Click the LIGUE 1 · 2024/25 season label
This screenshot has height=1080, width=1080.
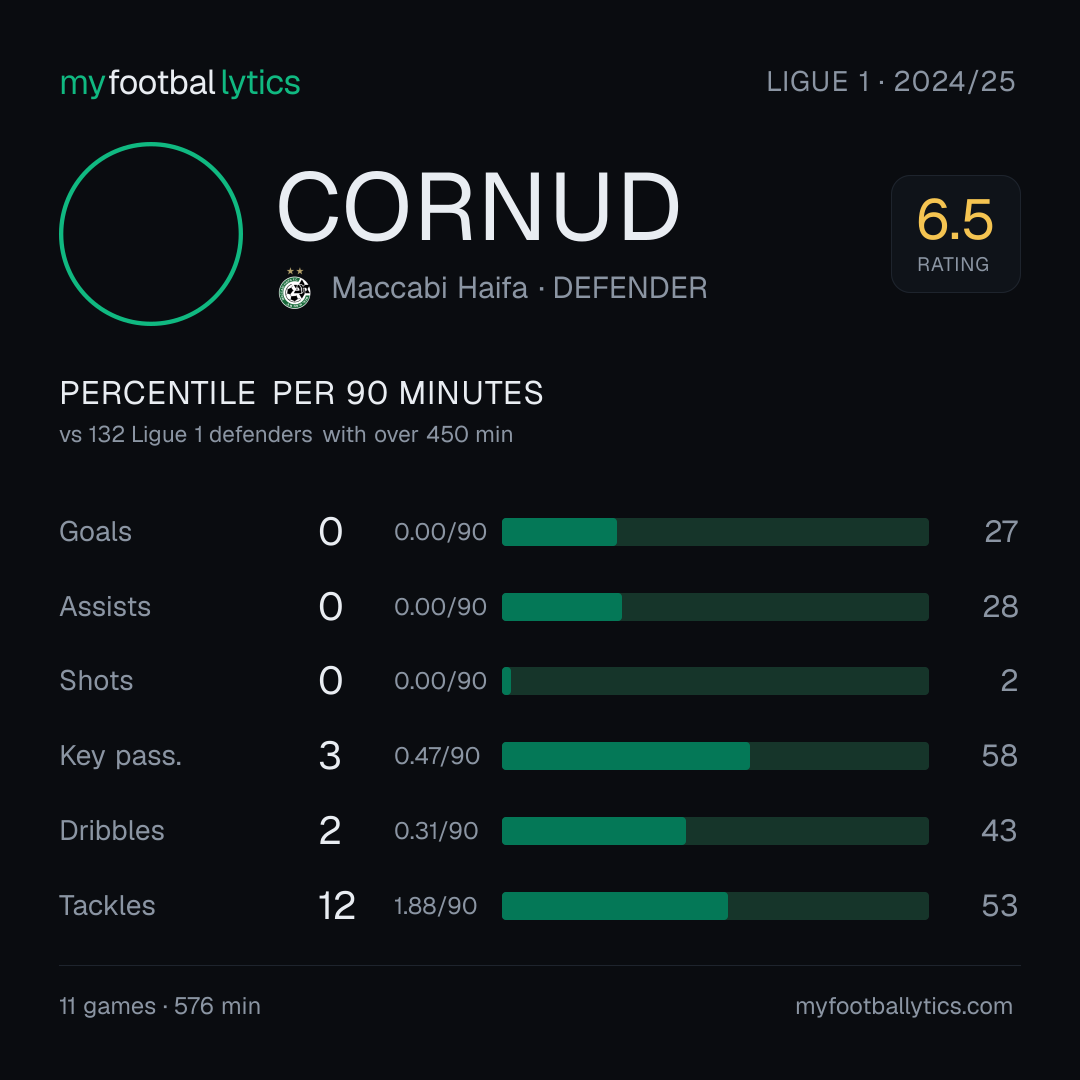(891, 82)
